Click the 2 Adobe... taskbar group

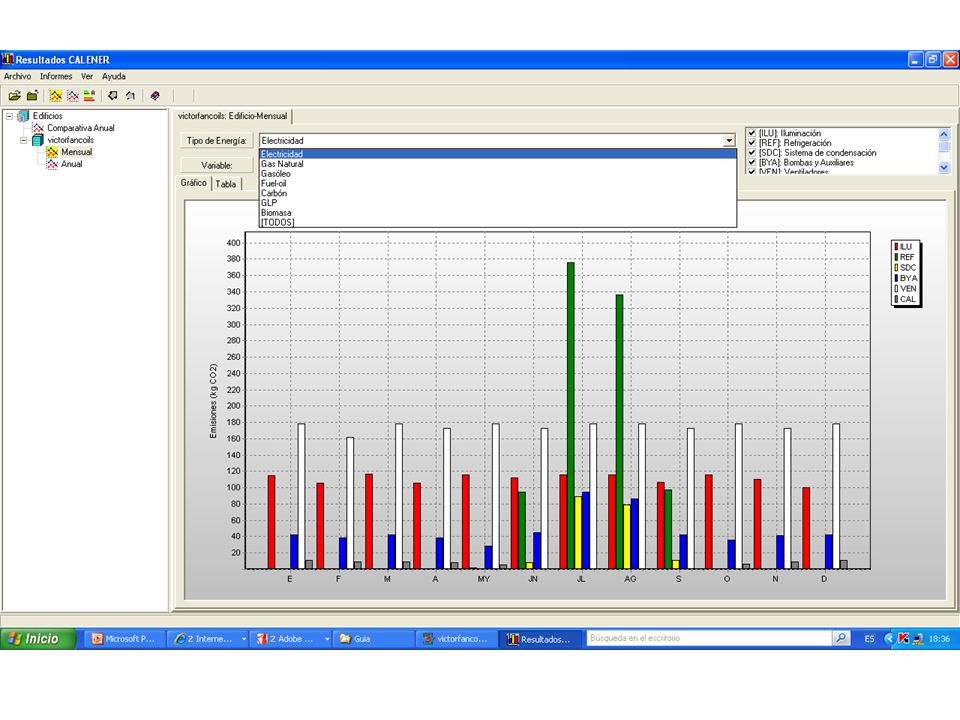click(x=291, y=639)
